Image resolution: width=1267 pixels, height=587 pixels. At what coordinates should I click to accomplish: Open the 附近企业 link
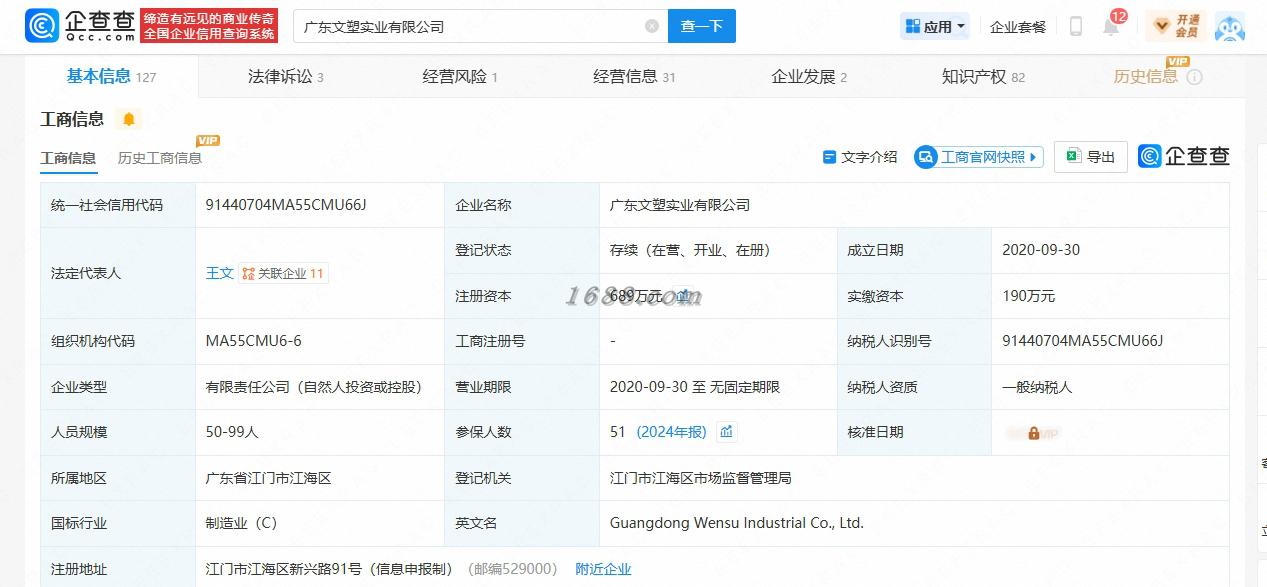[x=603, y=569]
